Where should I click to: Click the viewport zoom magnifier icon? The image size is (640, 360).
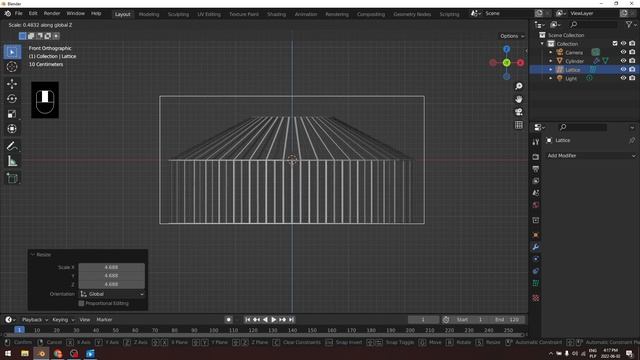pyautogui.click(x=519, y=87)
